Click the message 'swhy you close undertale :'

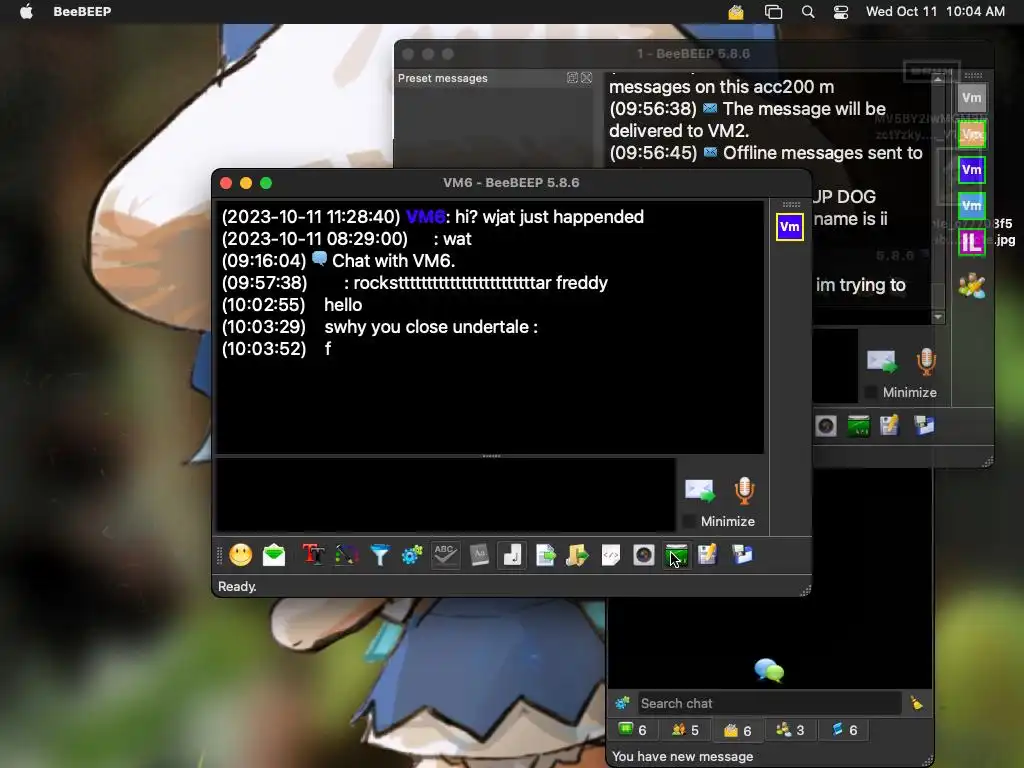pos(431,327)
